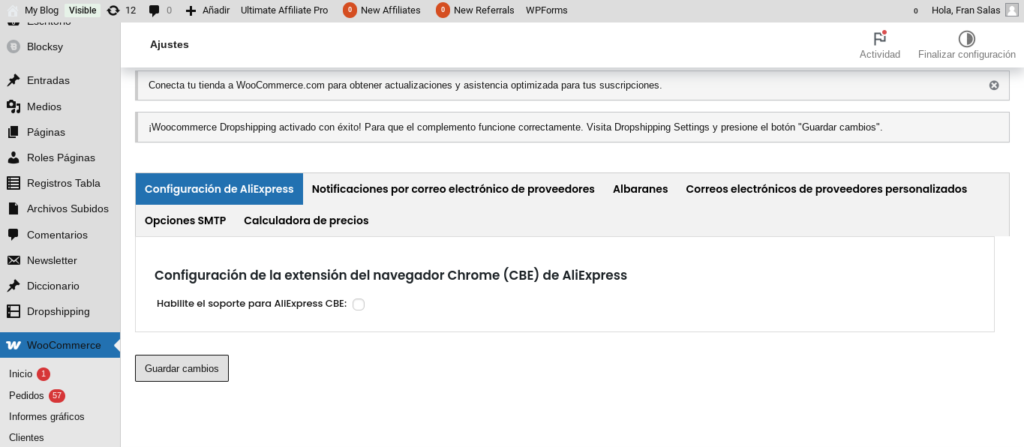Click the Archivos Subidos file icon
The image size is (1024, 447).
[x=13, y=209]
